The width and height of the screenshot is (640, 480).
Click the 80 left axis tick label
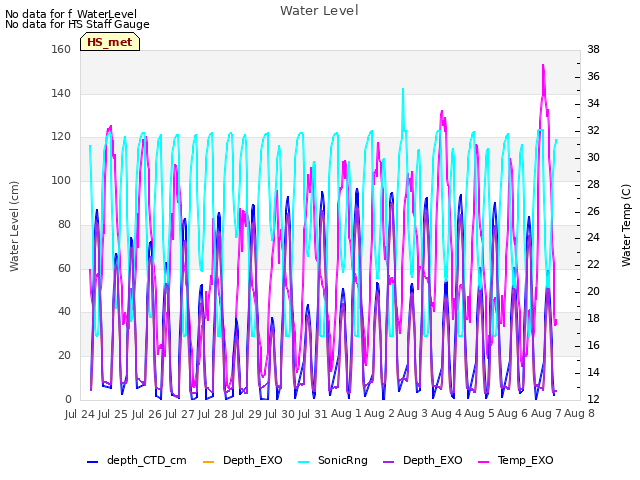pos(64,224)
